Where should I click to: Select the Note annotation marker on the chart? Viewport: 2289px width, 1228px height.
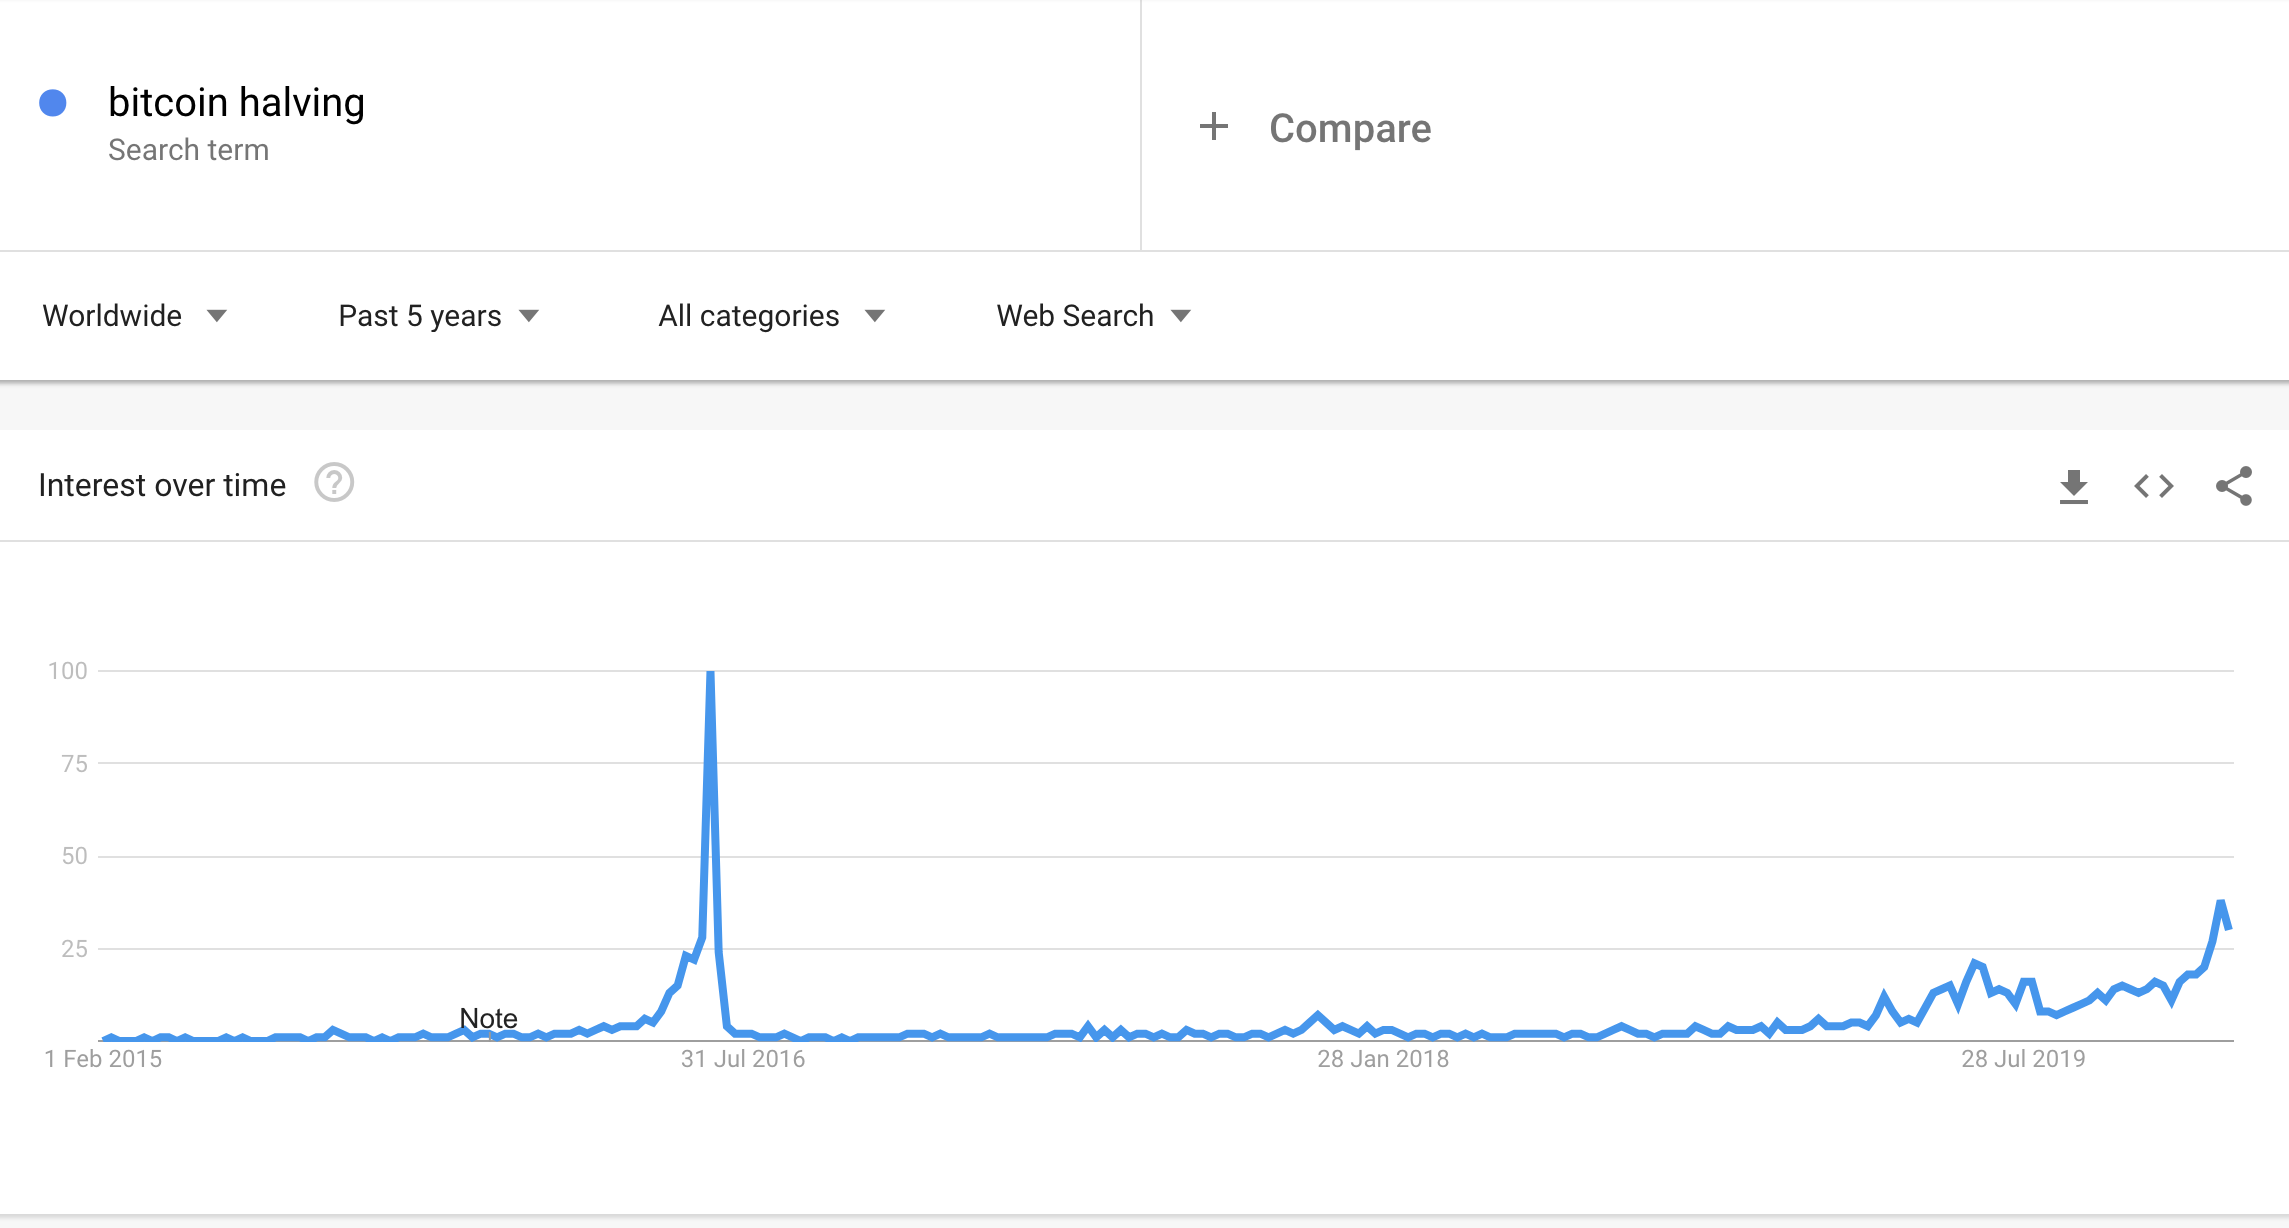point(488,1018)
